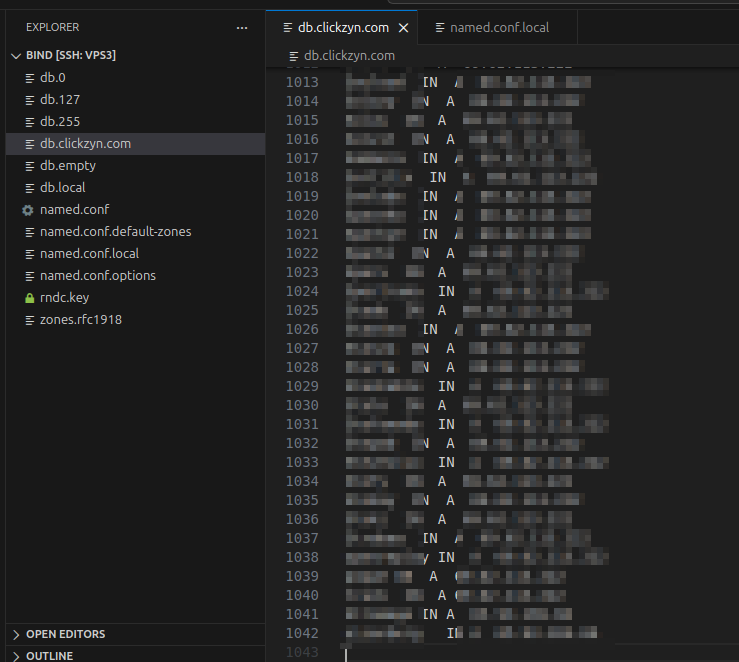Screen dimensions: 739x662
Task: Select db.empty in the file tree
Action: pos(67,166)
